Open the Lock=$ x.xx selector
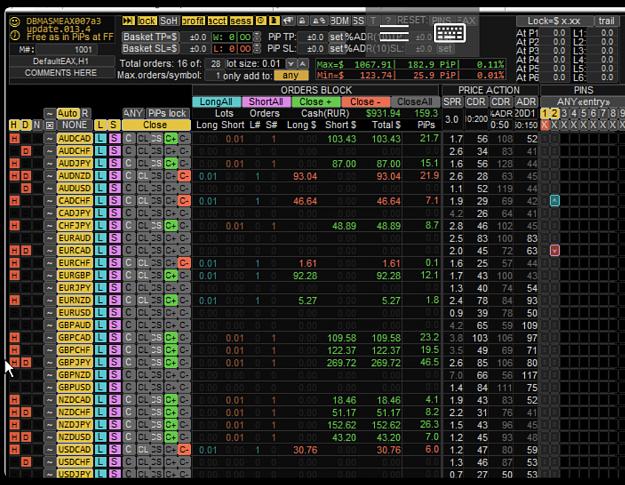The width and height of the screenshot is (625, 485). pyautogui.click(x=554, y=21)
